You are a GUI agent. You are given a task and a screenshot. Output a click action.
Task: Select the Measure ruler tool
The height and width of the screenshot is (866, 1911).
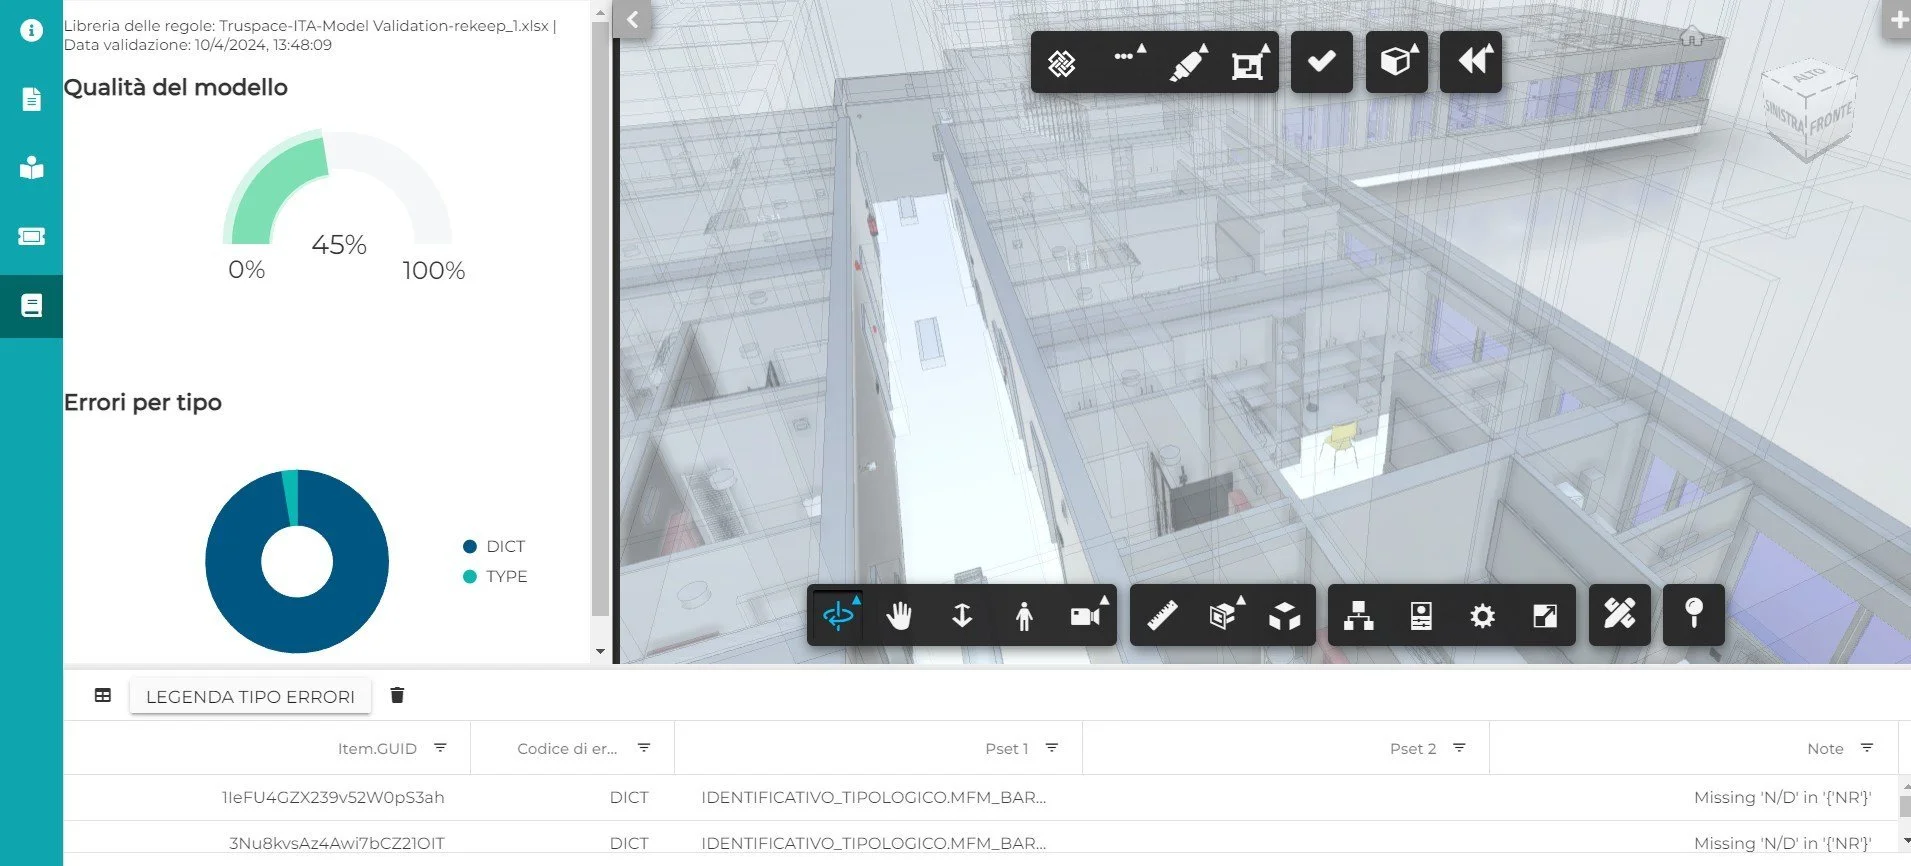(x=1162, y=615)
